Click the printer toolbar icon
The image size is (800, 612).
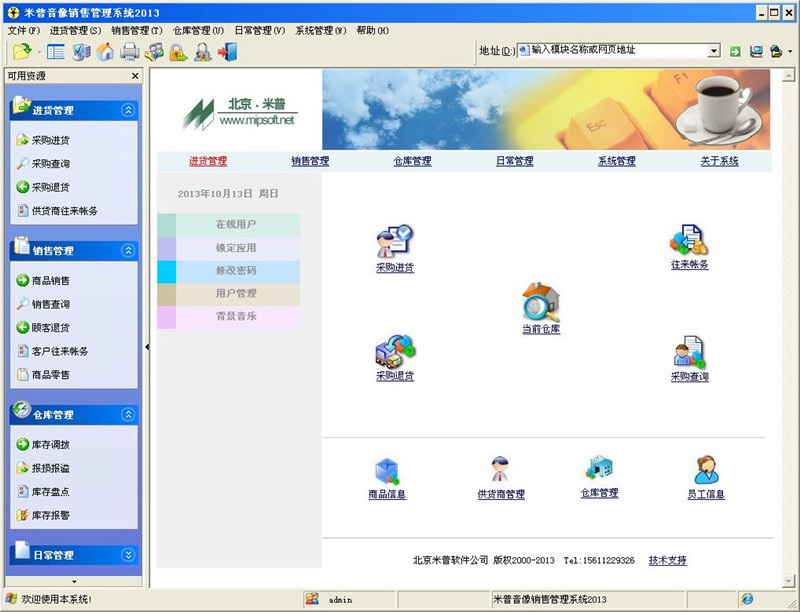click(x=130, y=52)
